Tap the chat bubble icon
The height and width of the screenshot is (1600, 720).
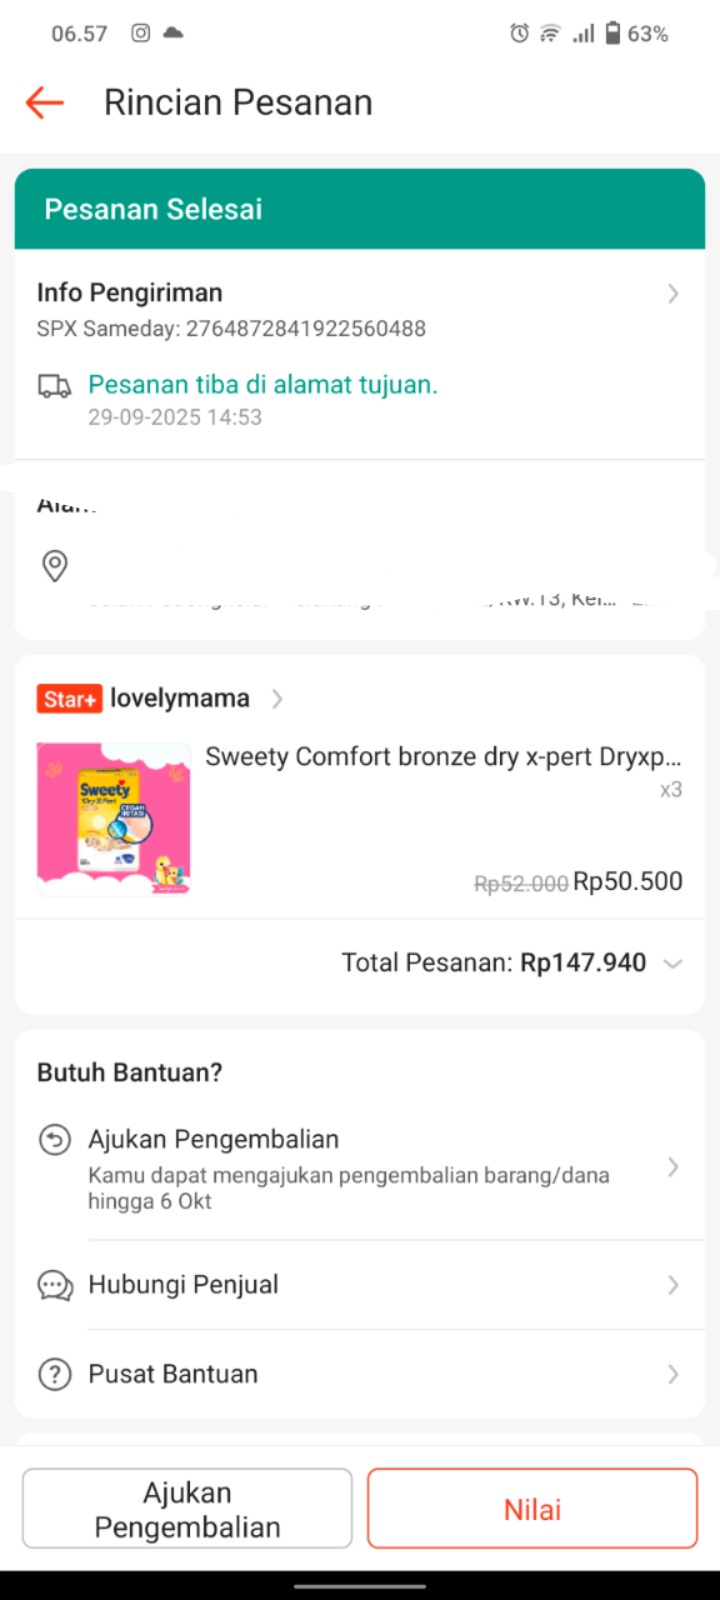[55, 1285]
